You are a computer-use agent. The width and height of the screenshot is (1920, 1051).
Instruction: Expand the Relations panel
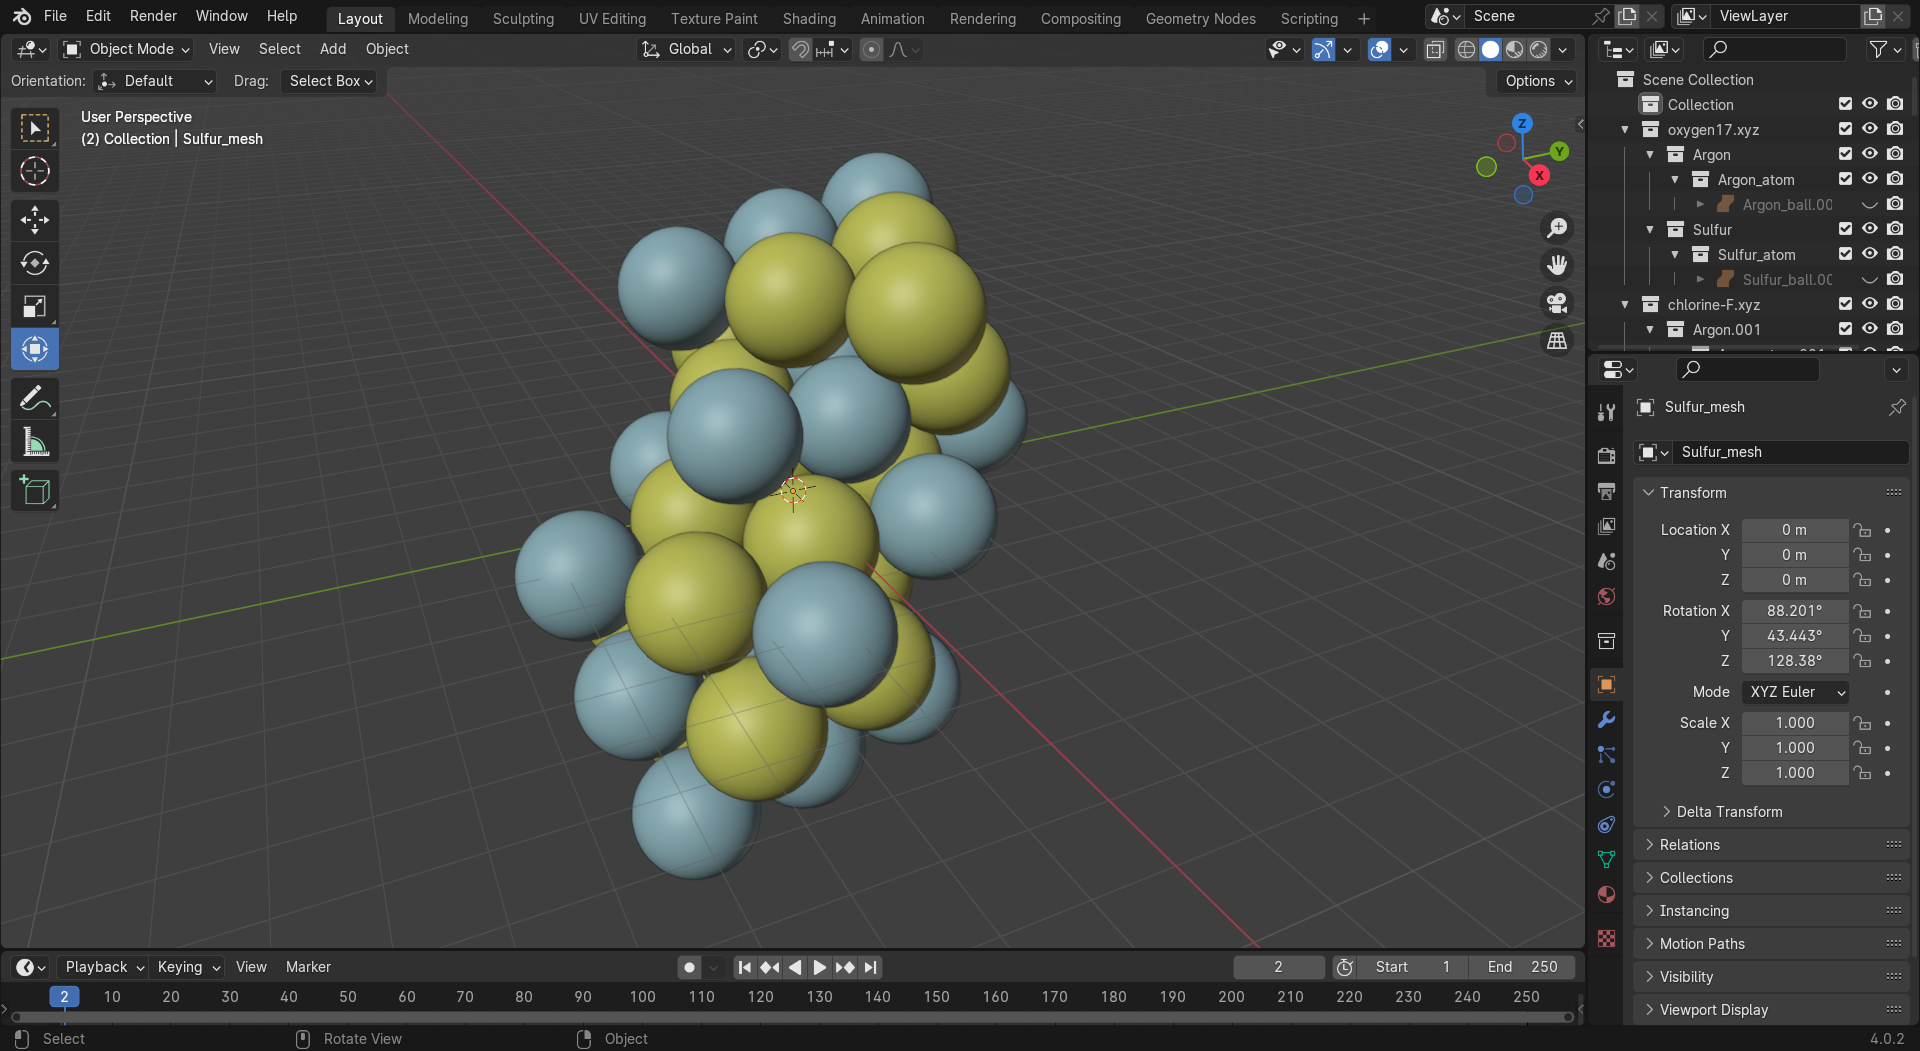(1690, 845)
